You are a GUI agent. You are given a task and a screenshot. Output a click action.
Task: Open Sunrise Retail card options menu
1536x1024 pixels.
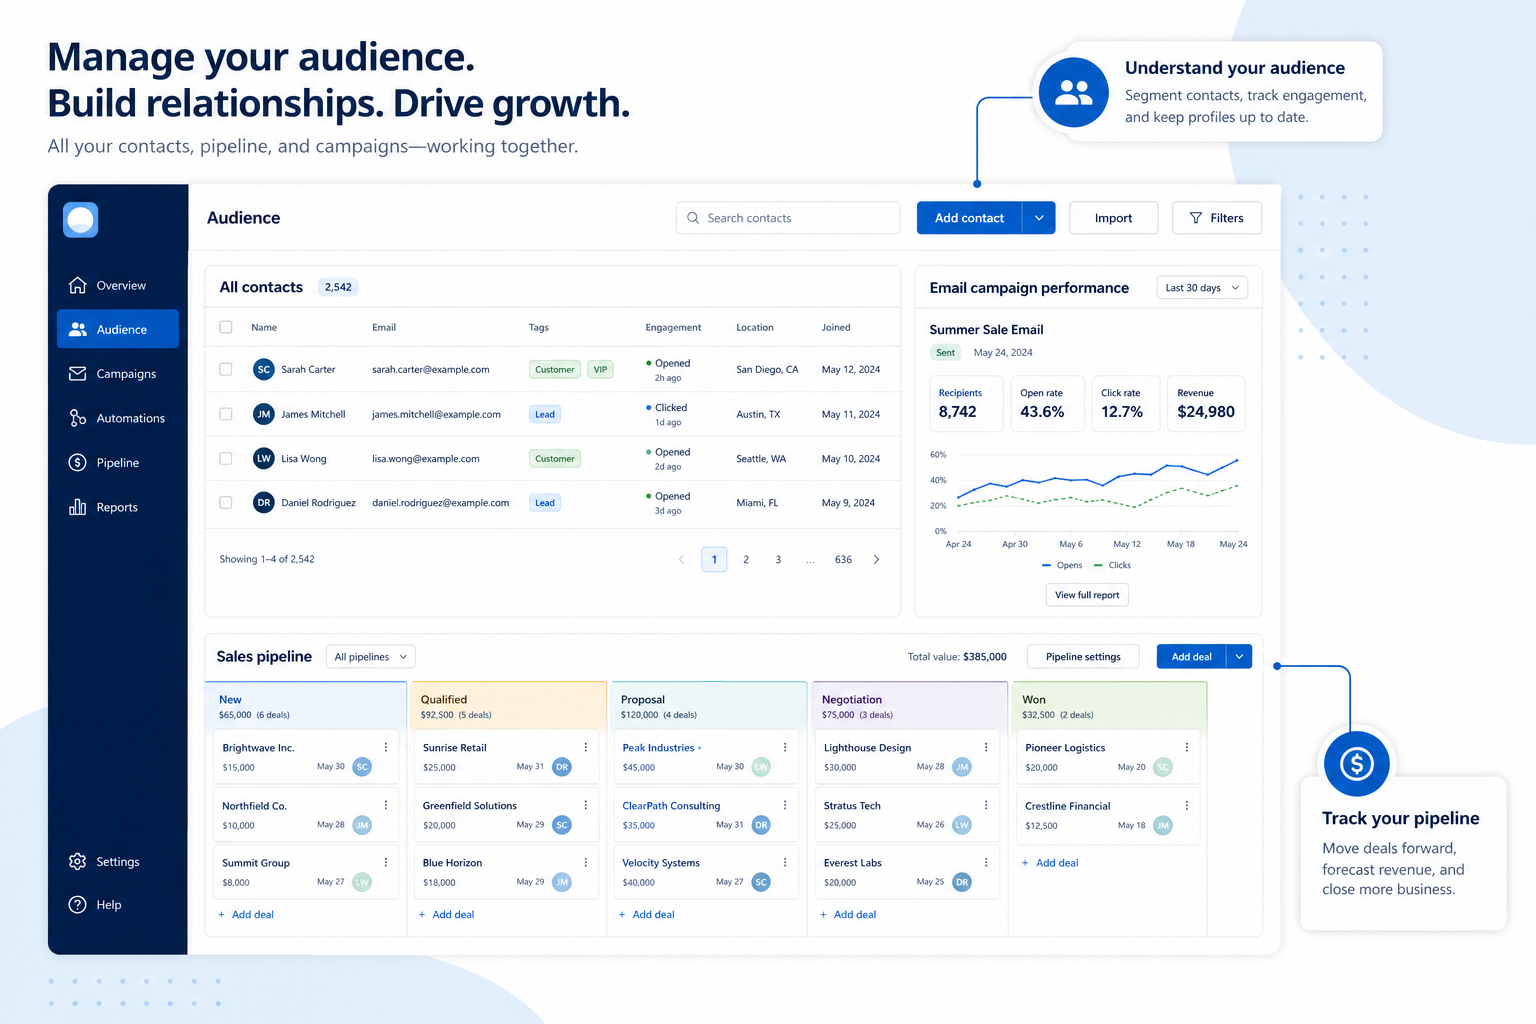[586, 747]
